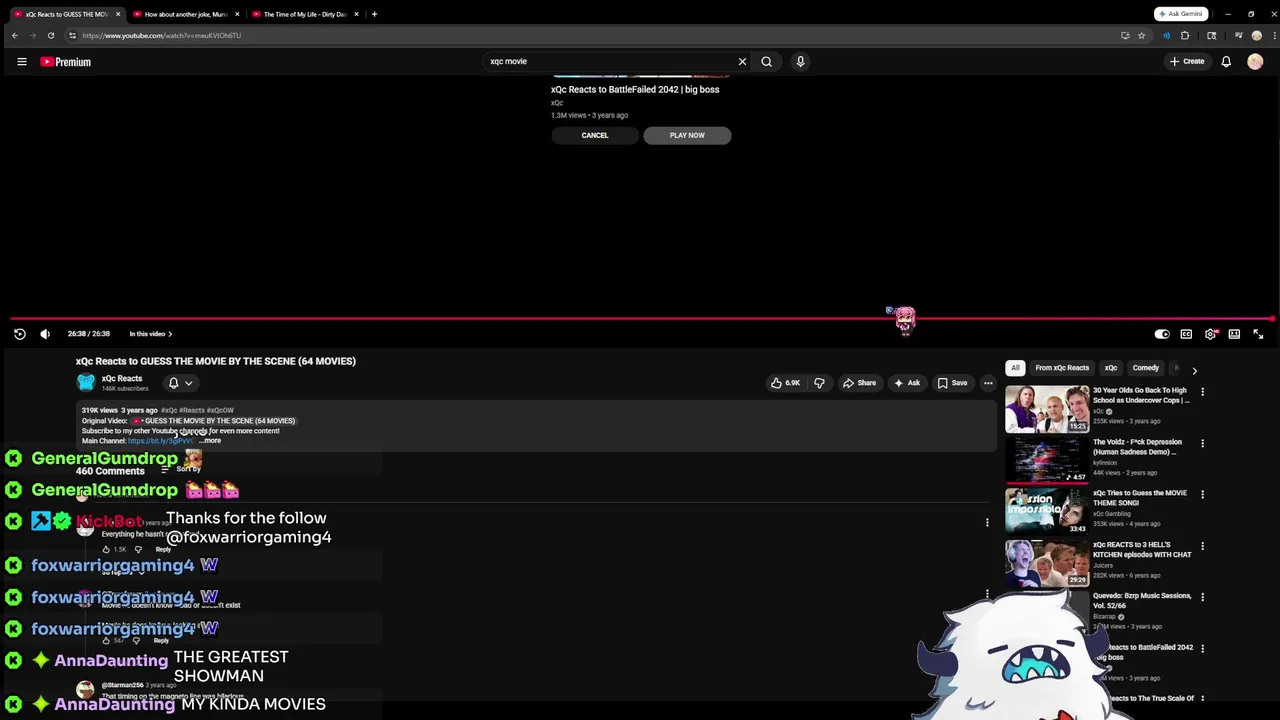Show more filter chips with the right arrow
Image resolution: width=1280 pixels, height=720 pixels.
pos(1194,371)
